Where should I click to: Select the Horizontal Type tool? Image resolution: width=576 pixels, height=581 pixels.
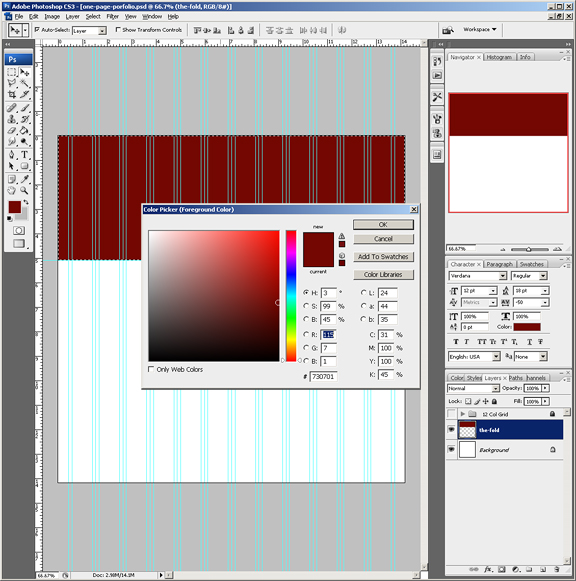[24, 155]
